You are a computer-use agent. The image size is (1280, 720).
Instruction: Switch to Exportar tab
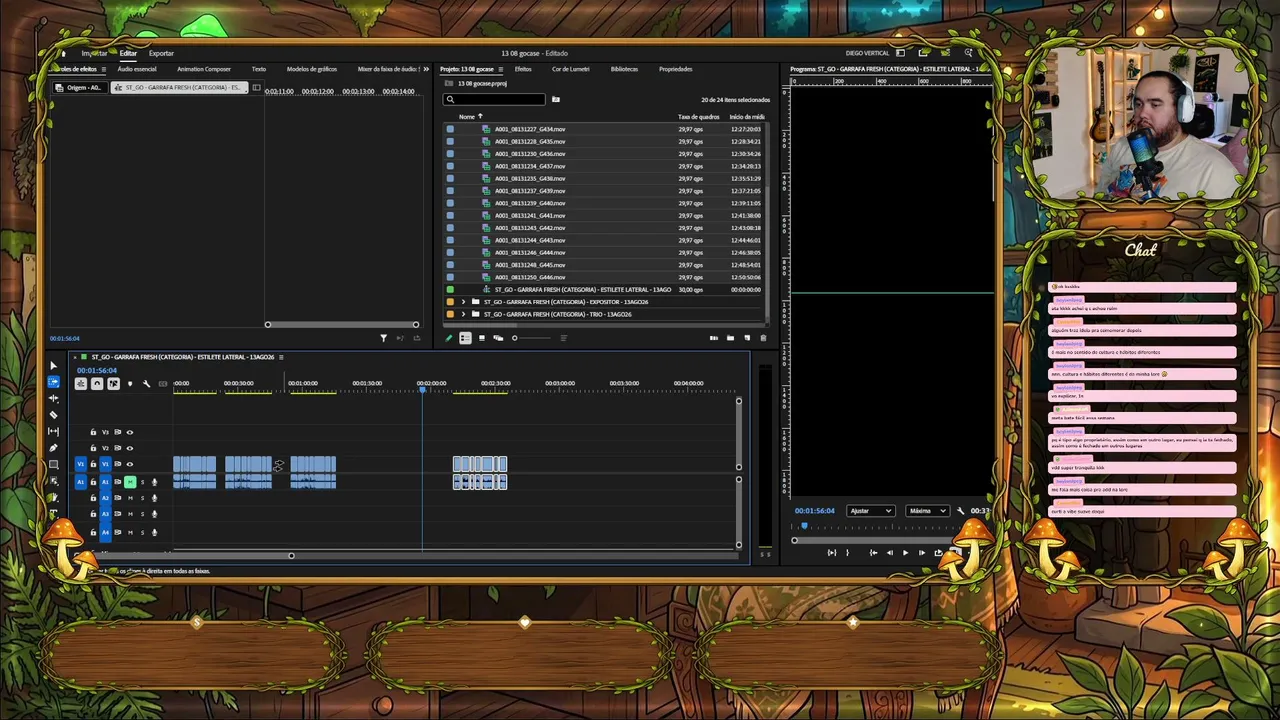coord(161,53)
